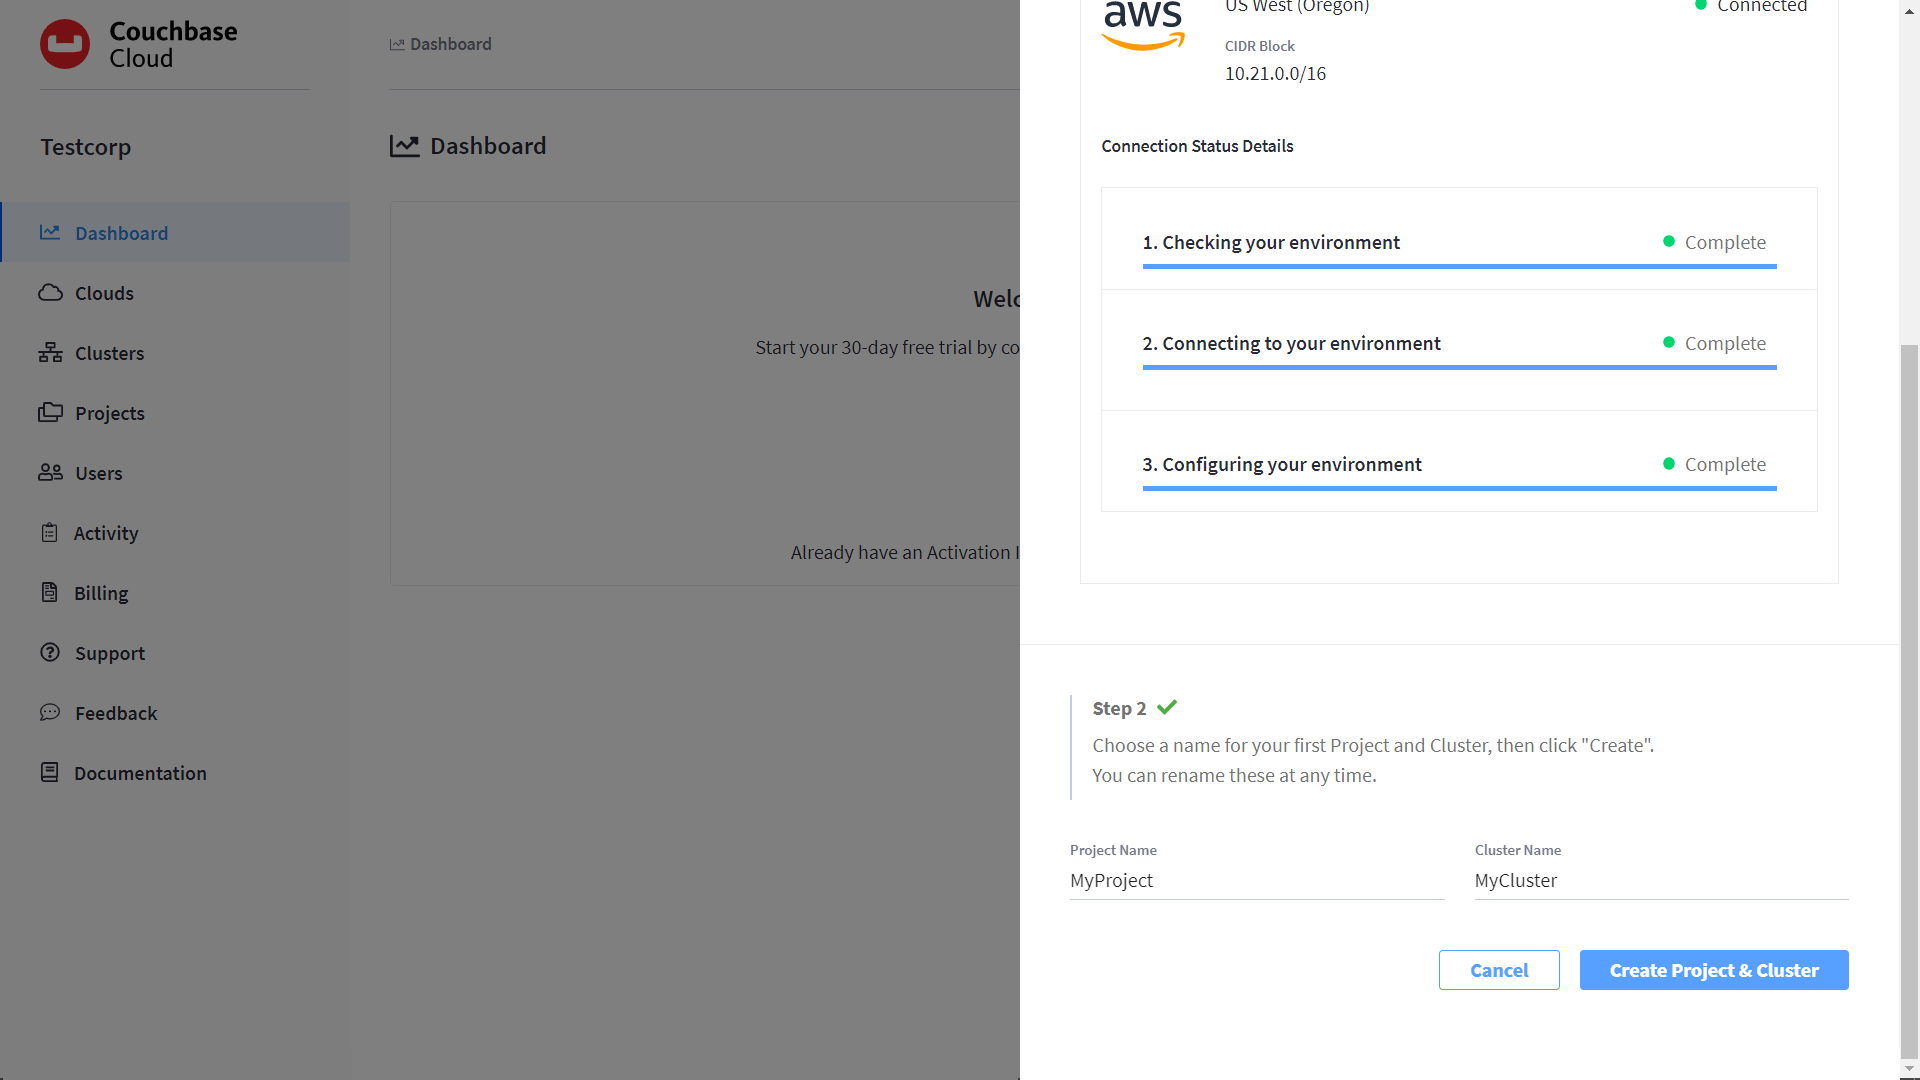Click the Cluster Name input field
This screenshot has height=1080, width=1920.
coord(1660,881)
